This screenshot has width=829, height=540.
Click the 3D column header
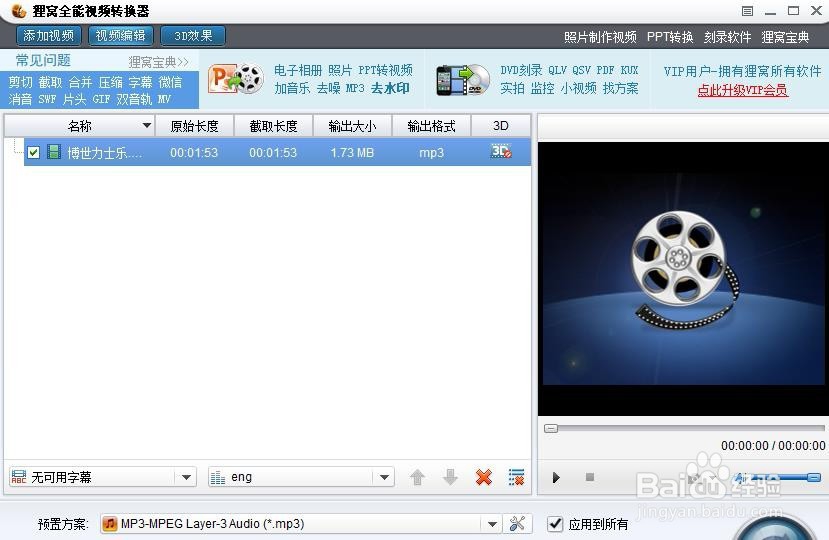click(501, 126)
